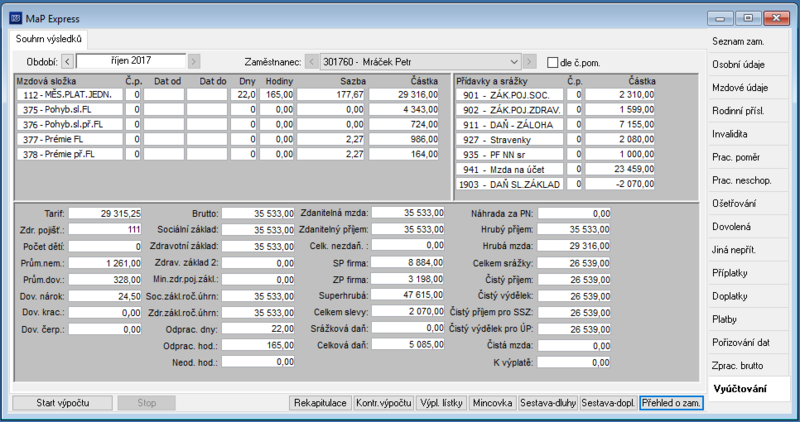Viewport: 800px width, 422px height.
Task: Open Osobní údaje section
Action: tap(749, 65)
